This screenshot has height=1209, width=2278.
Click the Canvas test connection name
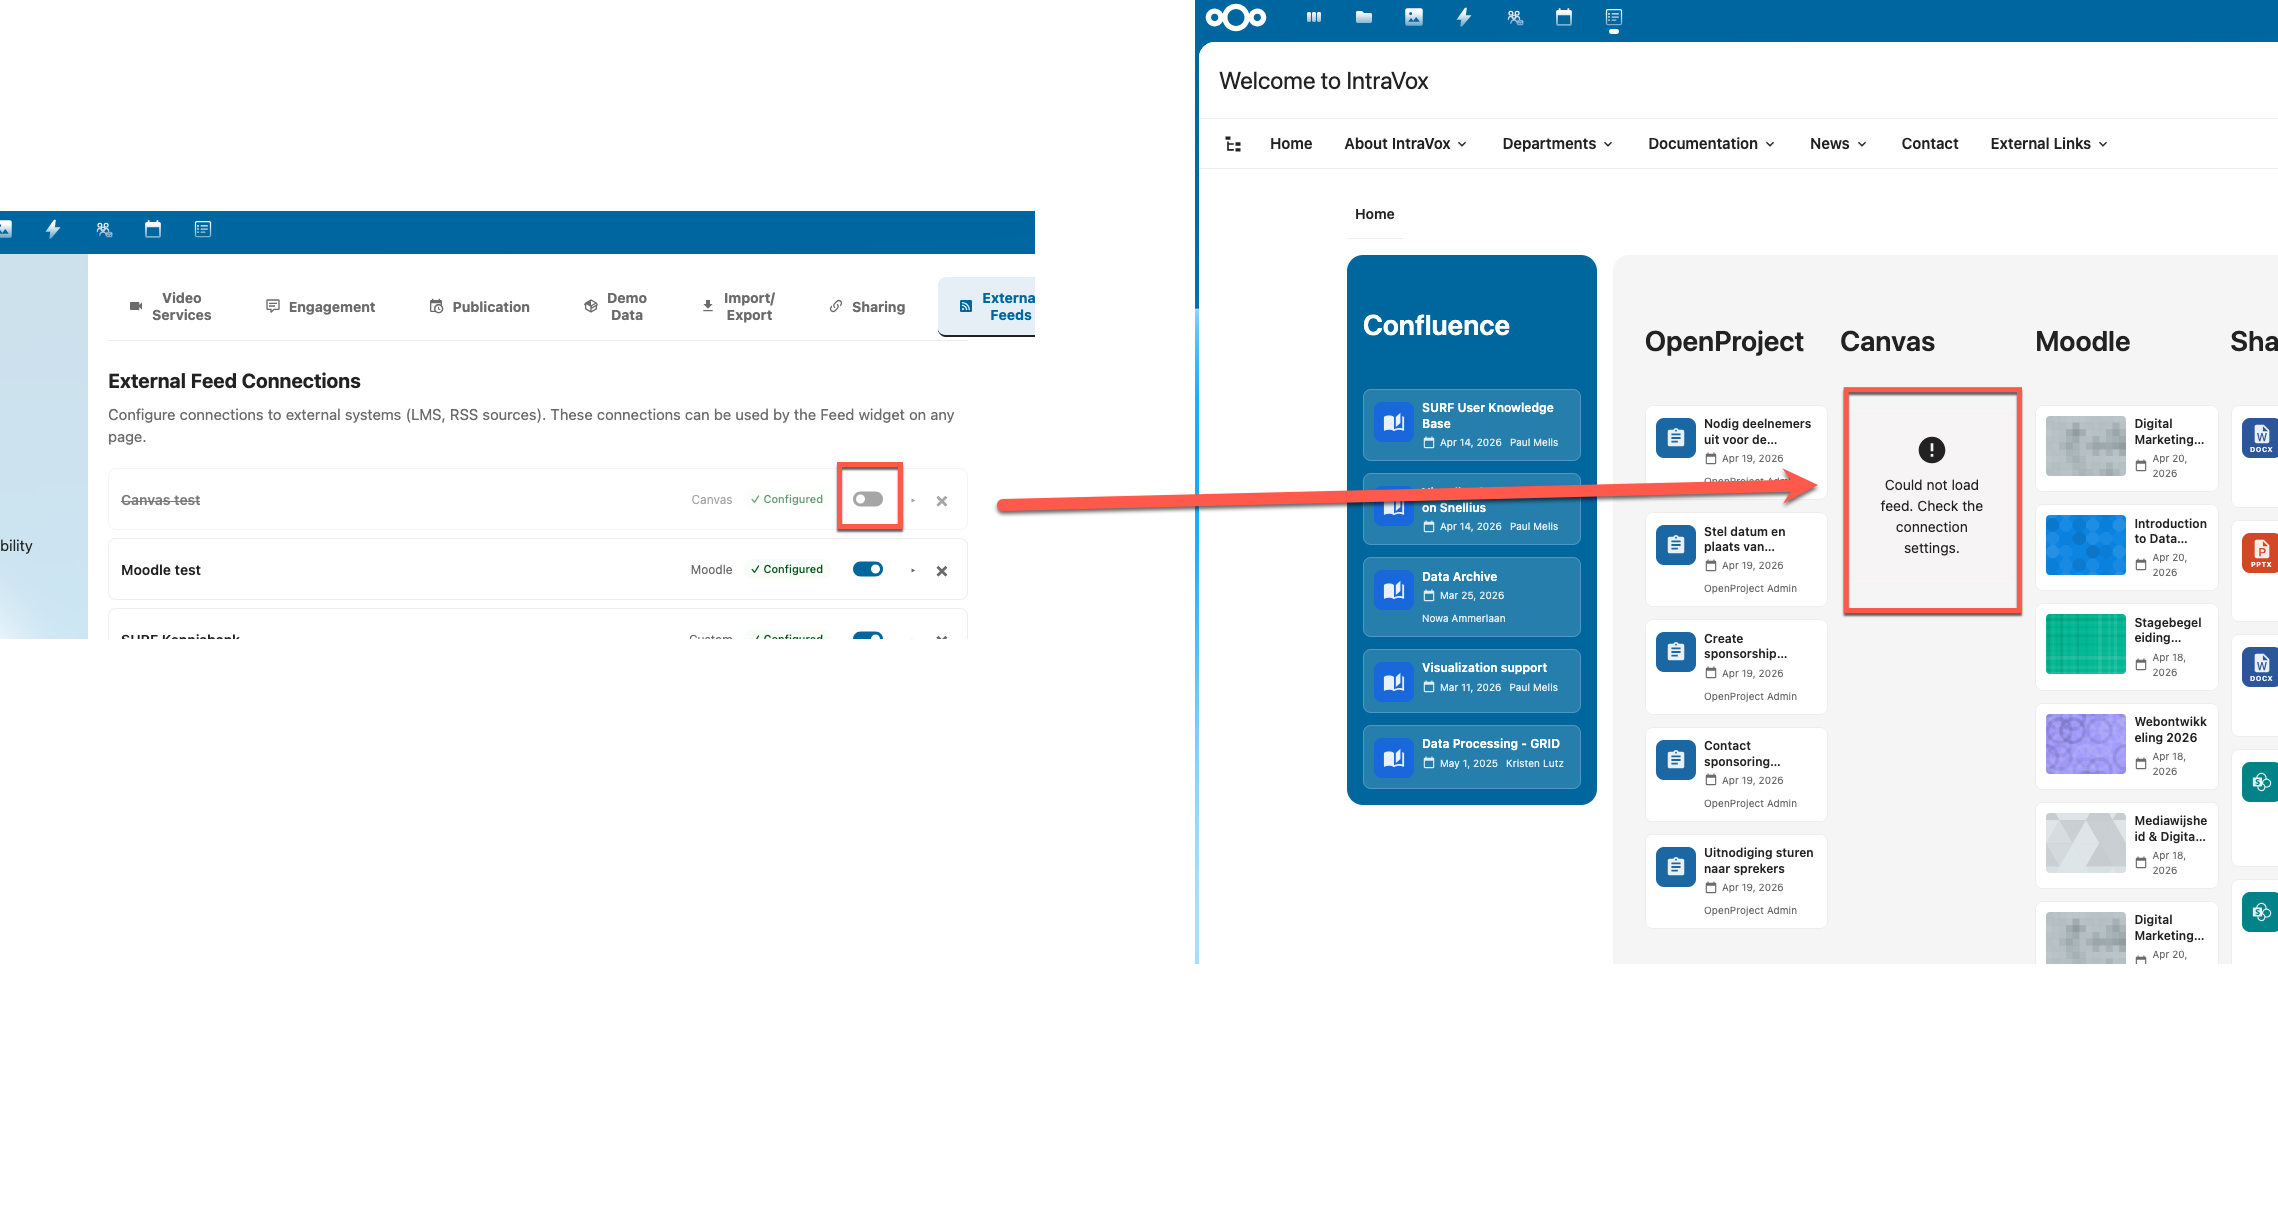(x=161, y=500)
